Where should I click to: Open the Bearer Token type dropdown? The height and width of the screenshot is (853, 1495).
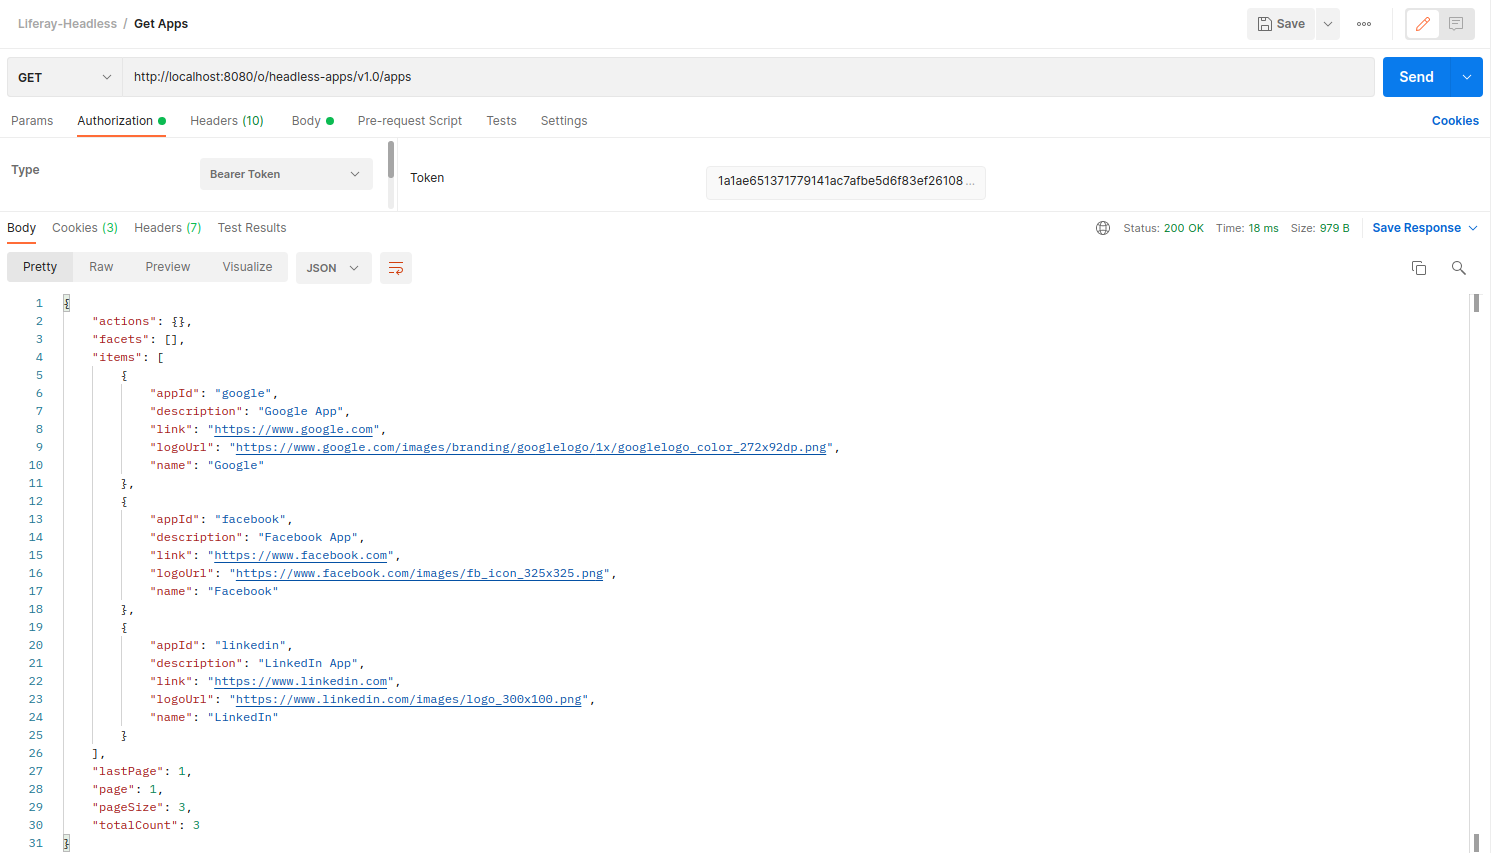[286, 174]
